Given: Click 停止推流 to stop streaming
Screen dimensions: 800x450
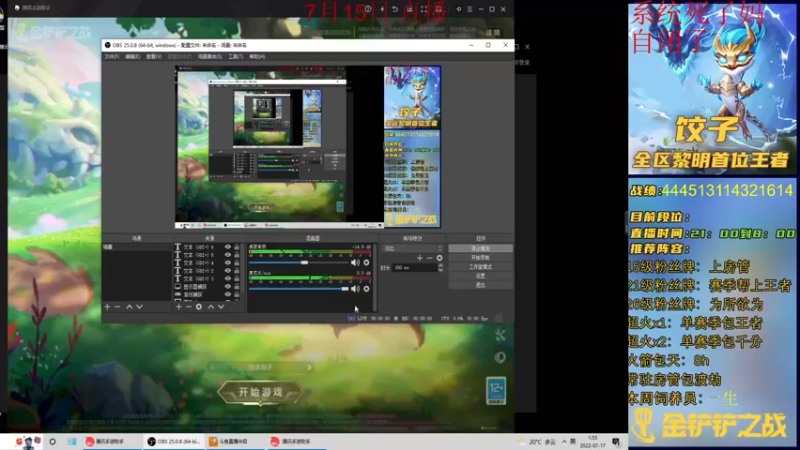Looking at the screenshot, I should (481, 248).
